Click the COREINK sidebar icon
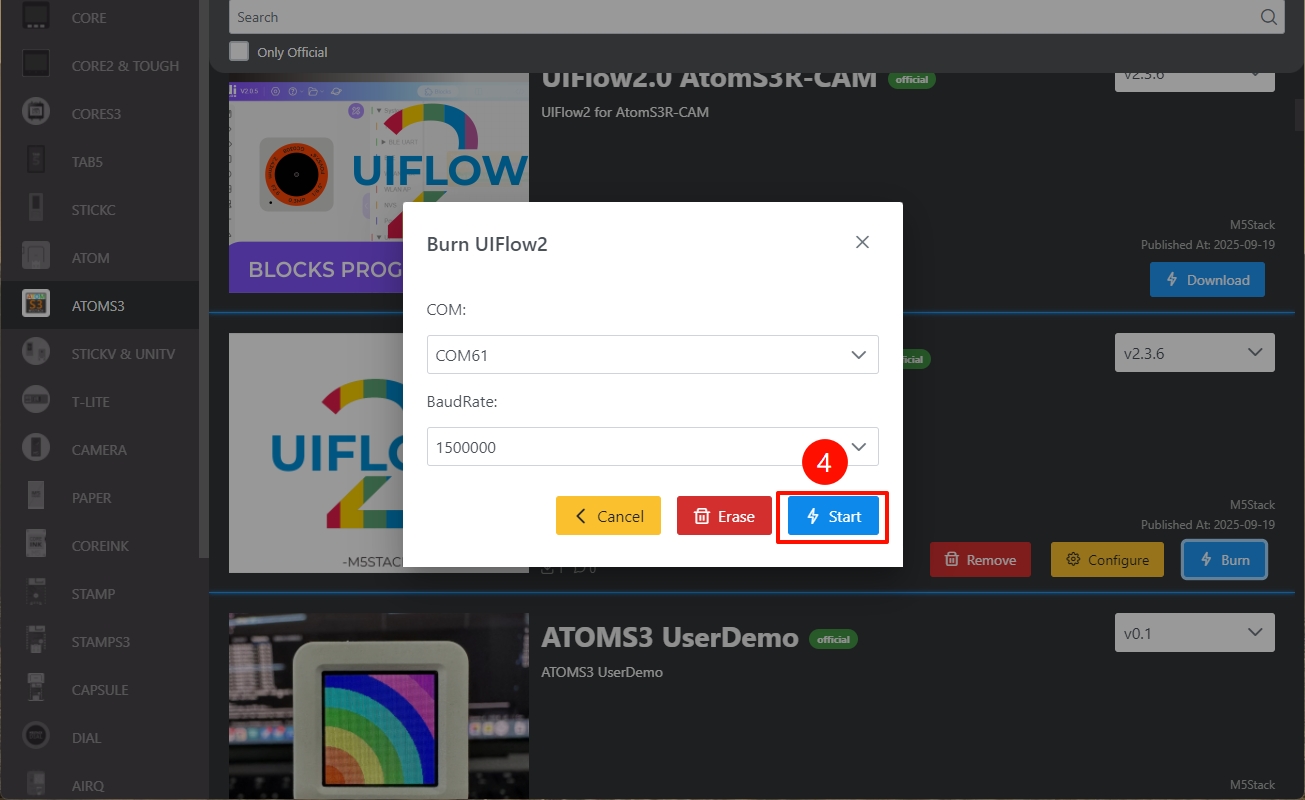The image size is (1305, 800). point(36,545)
